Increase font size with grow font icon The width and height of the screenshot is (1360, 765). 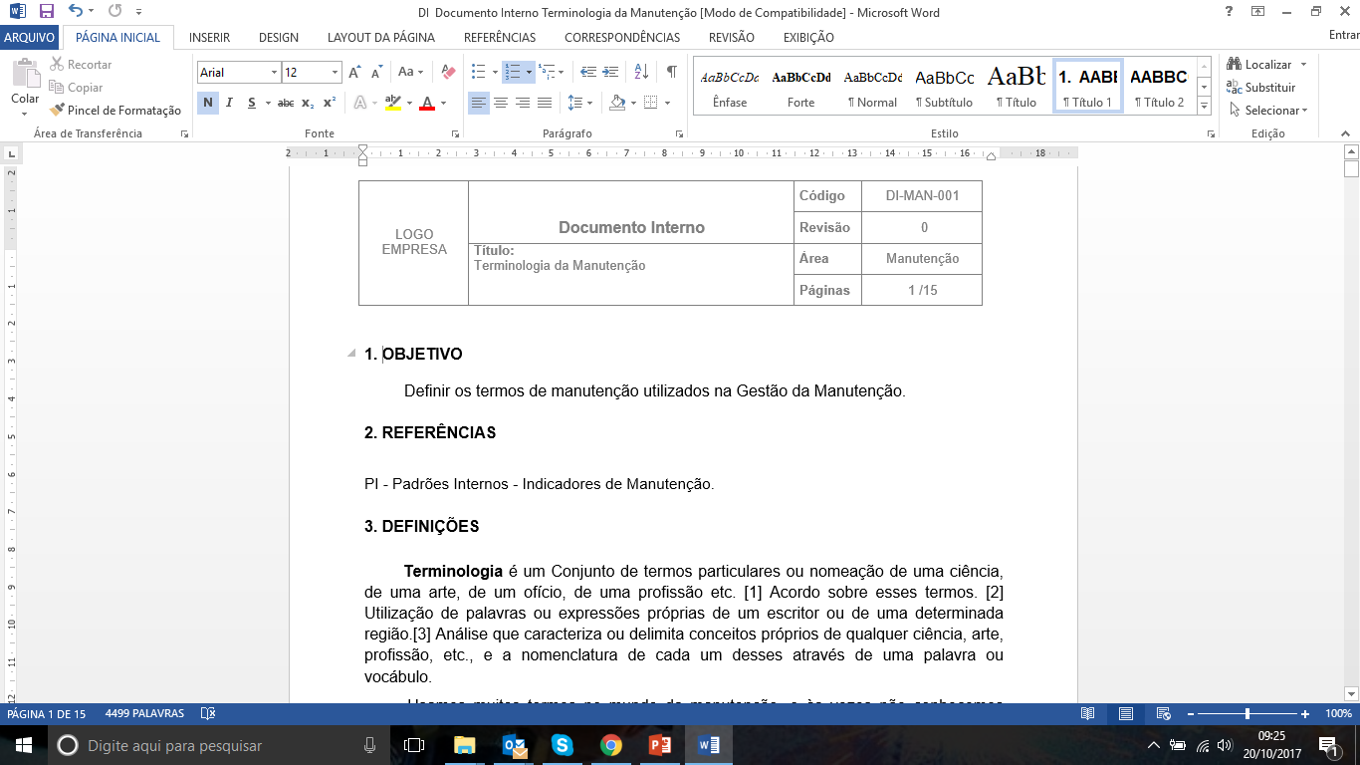tap(355, 72)
